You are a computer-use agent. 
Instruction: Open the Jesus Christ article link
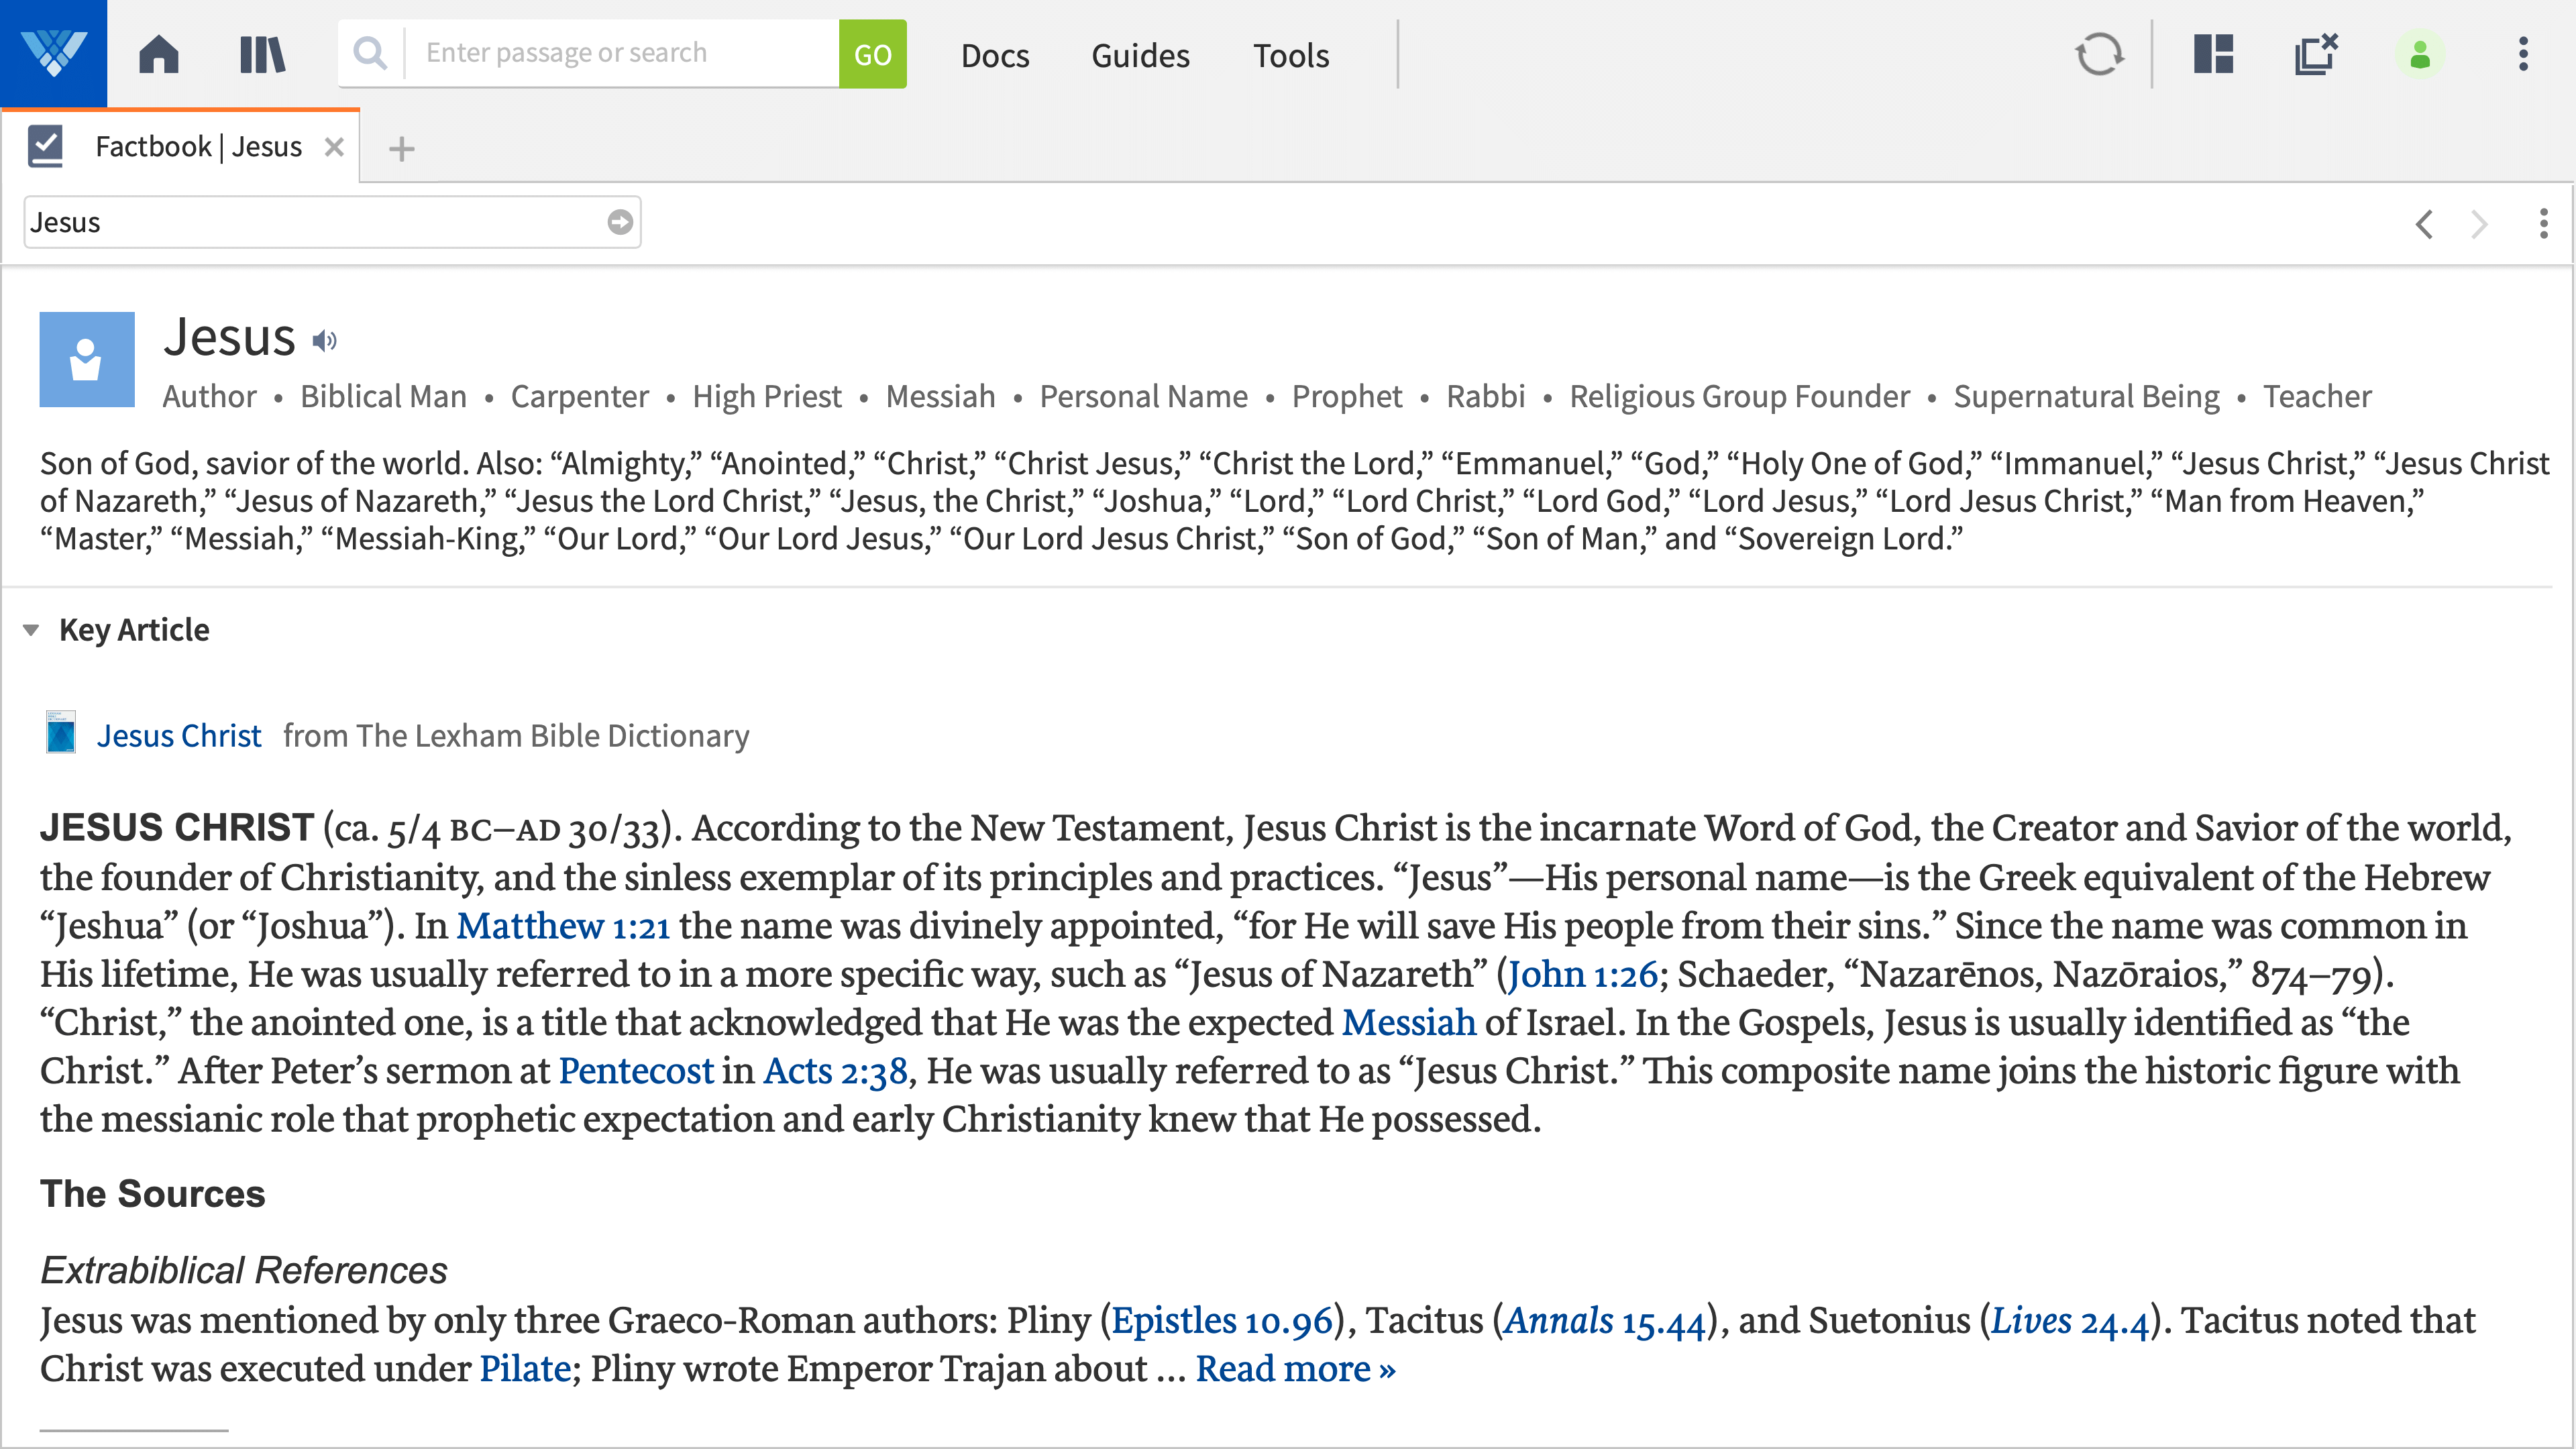click(179, 735)
